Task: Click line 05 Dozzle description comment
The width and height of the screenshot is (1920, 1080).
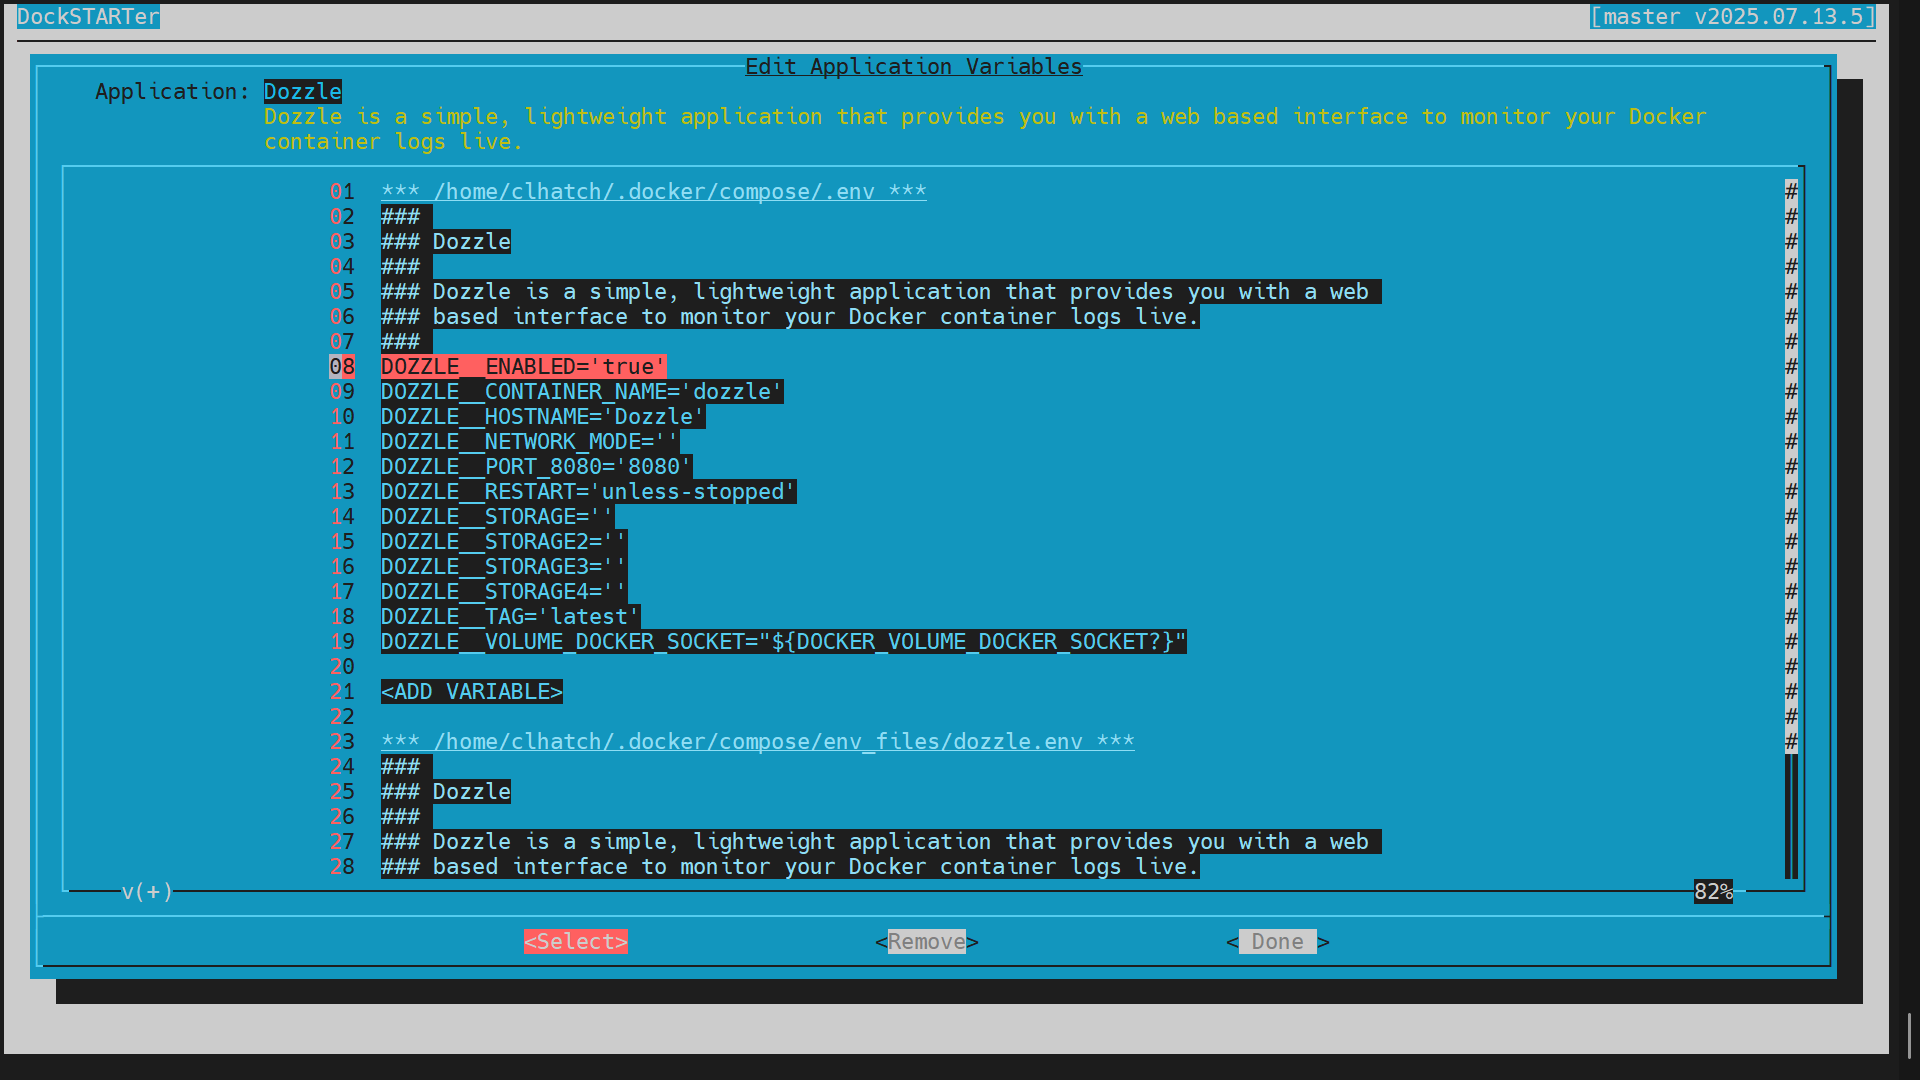Action: [x=881, y=292]
